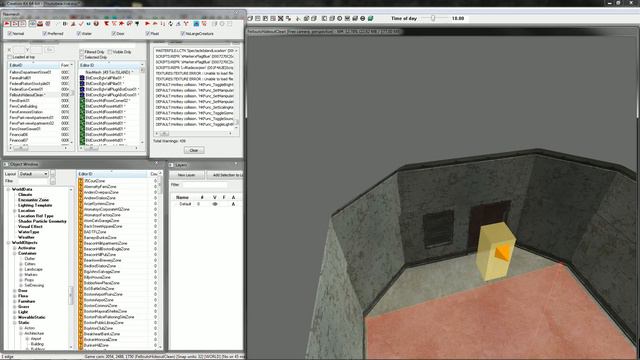640x360 pixels.
Task: Toggle the Normal checkbox
Action: click(10, 33)
